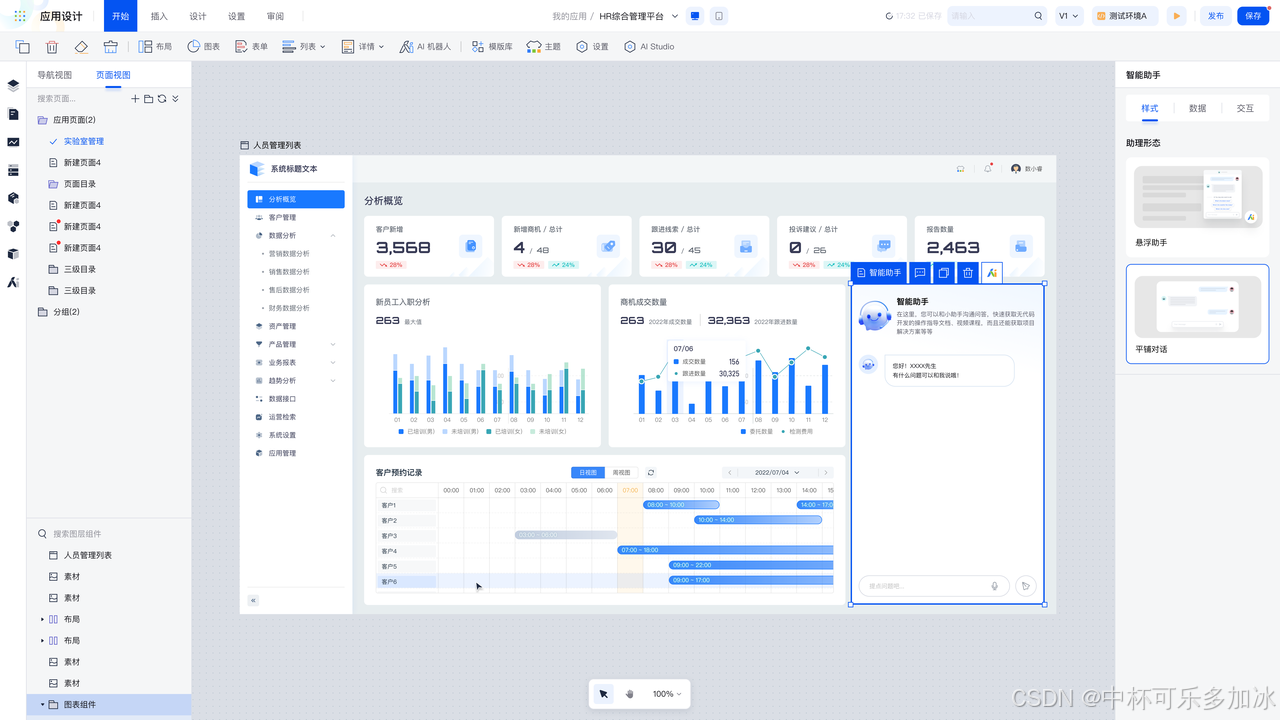The width and height of the screenshot is (1280, 720).
Task: Click the 发布 publish button
Action: coord(1215,16)
